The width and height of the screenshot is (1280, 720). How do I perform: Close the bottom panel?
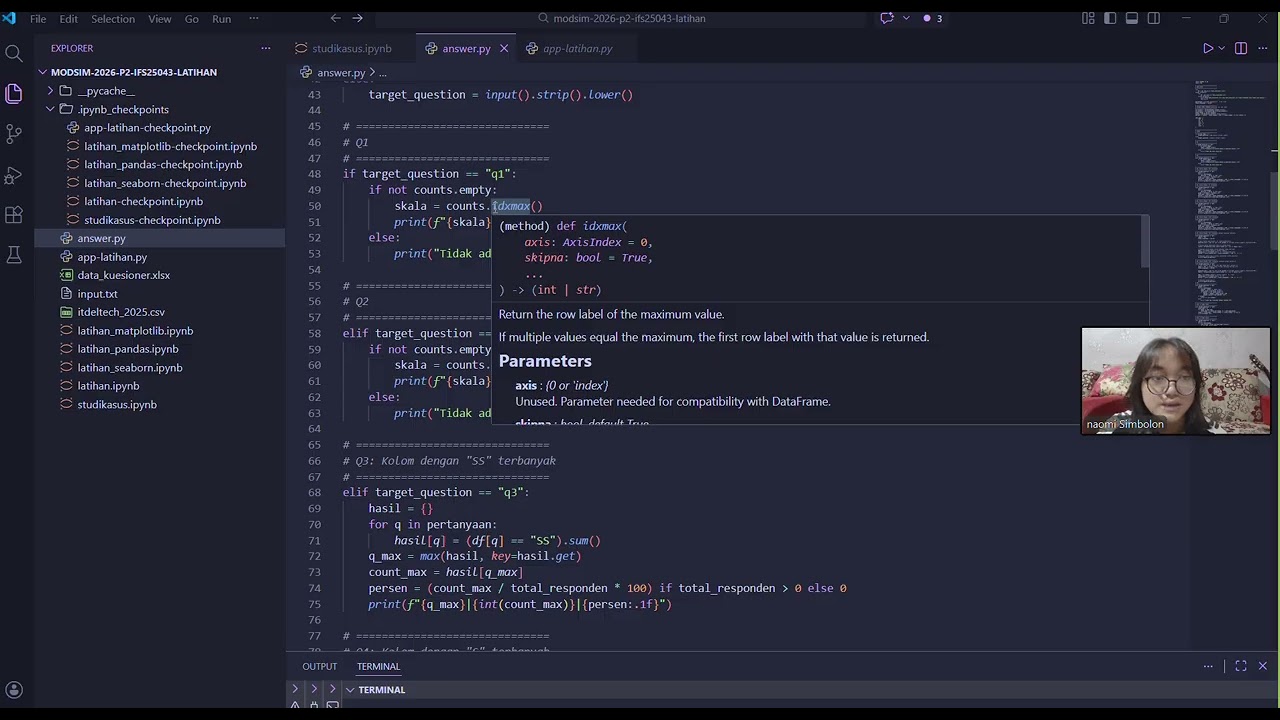point(1263,666)
